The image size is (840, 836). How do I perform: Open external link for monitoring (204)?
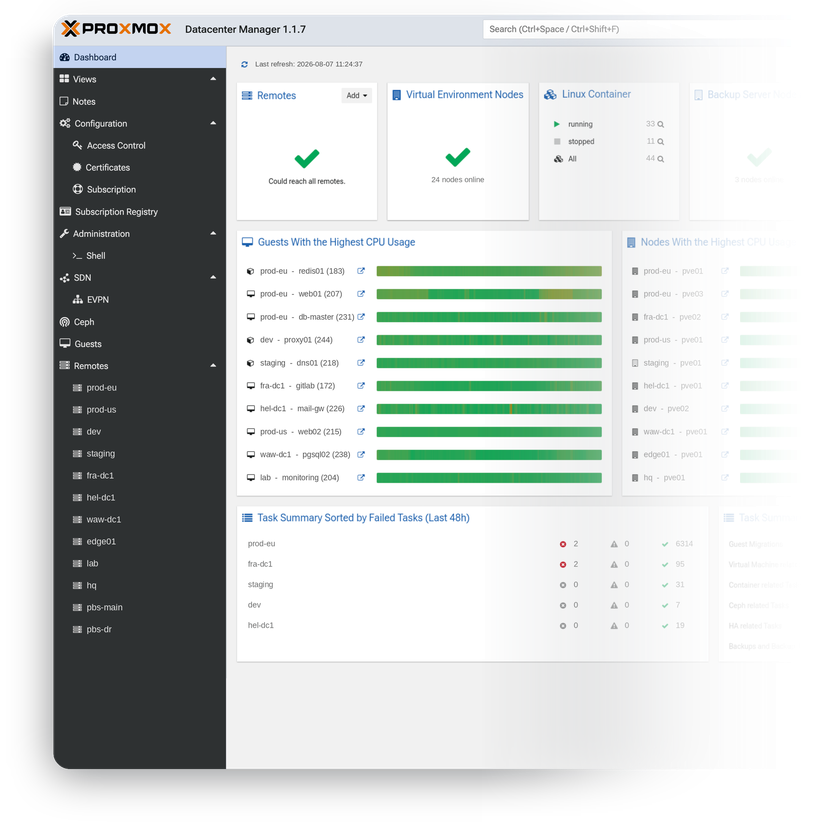point(361,478)
